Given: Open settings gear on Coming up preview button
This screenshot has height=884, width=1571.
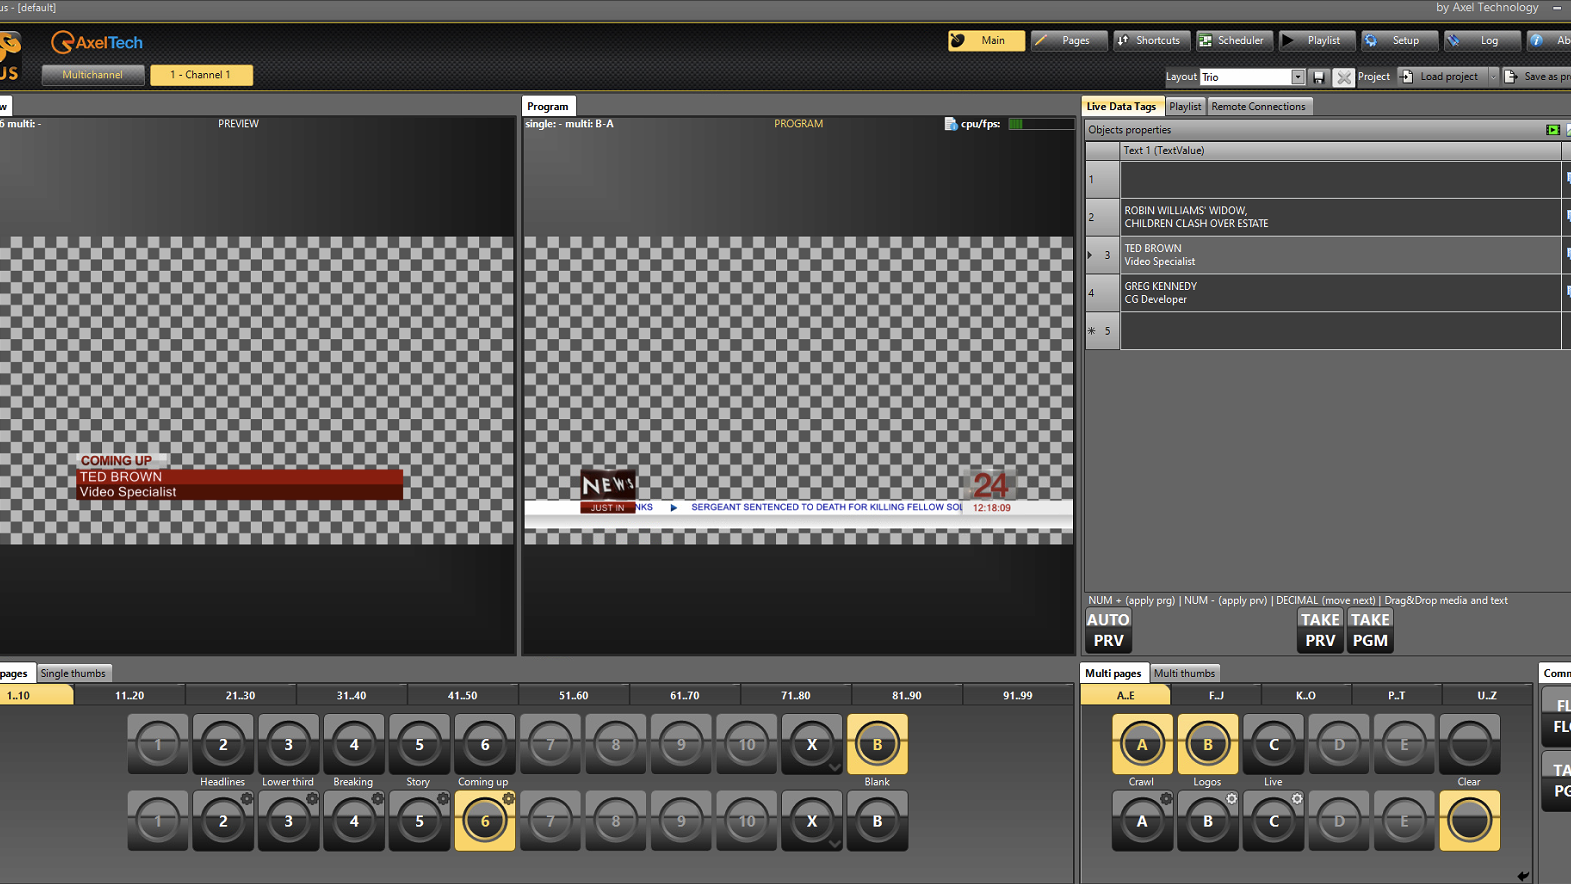Looking at the screenshot, I should tap(508, 799).
